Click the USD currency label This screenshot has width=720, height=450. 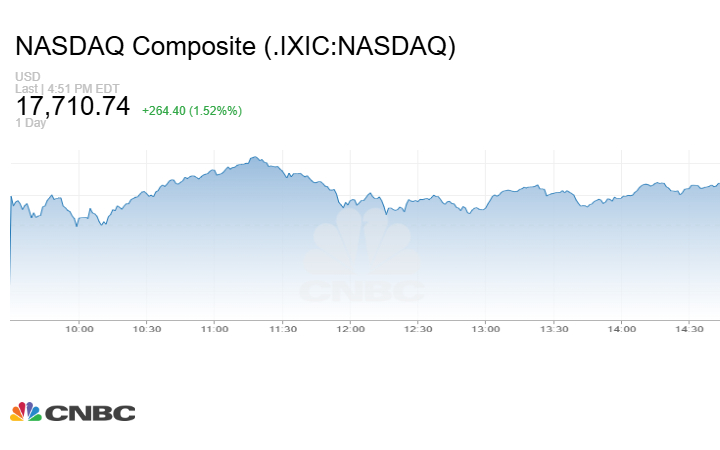pyautogui.click(x=27, y=77)
